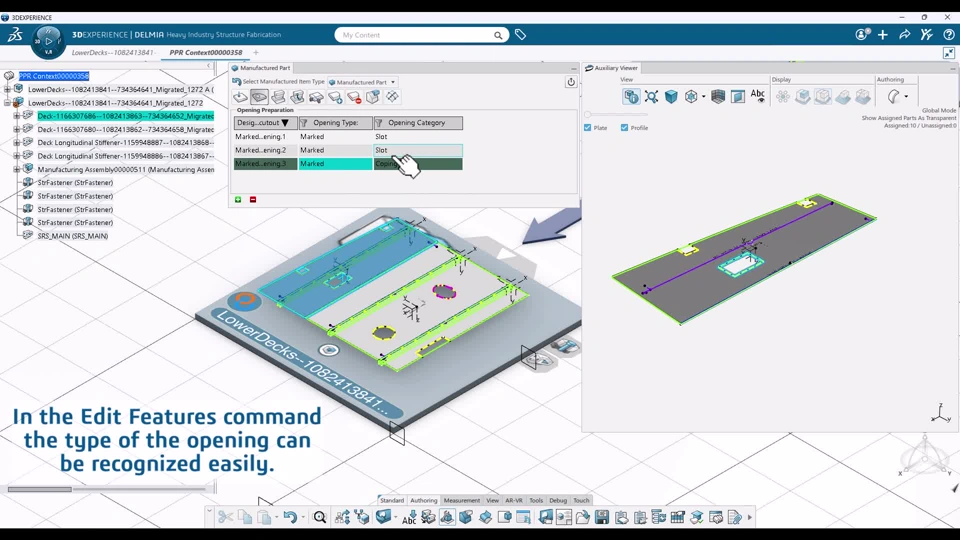Switch to the View tab
Viewport: 960px width, 540px height.
tap(492, 500)
